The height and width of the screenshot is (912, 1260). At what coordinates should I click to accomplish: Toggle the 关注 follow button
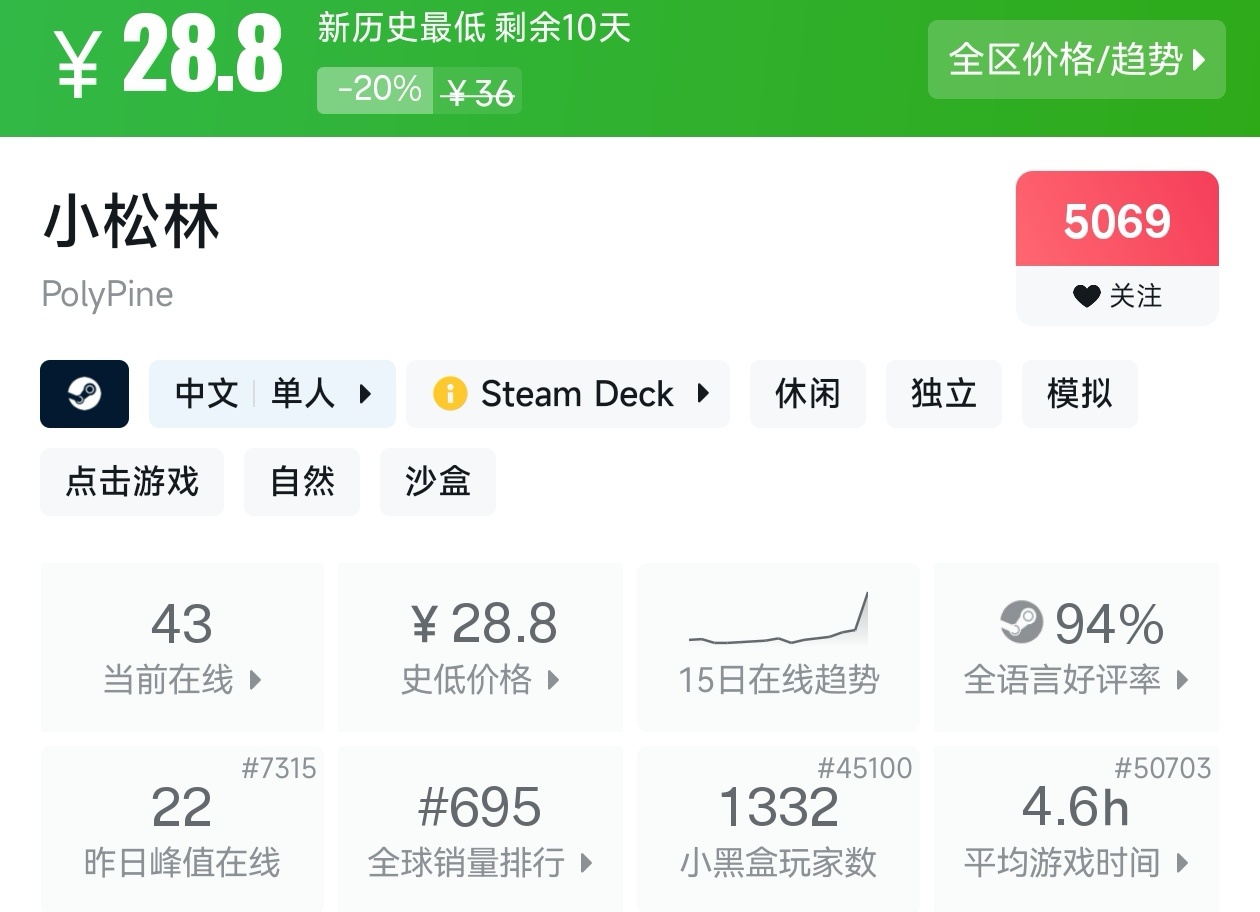coord(1117,296)
